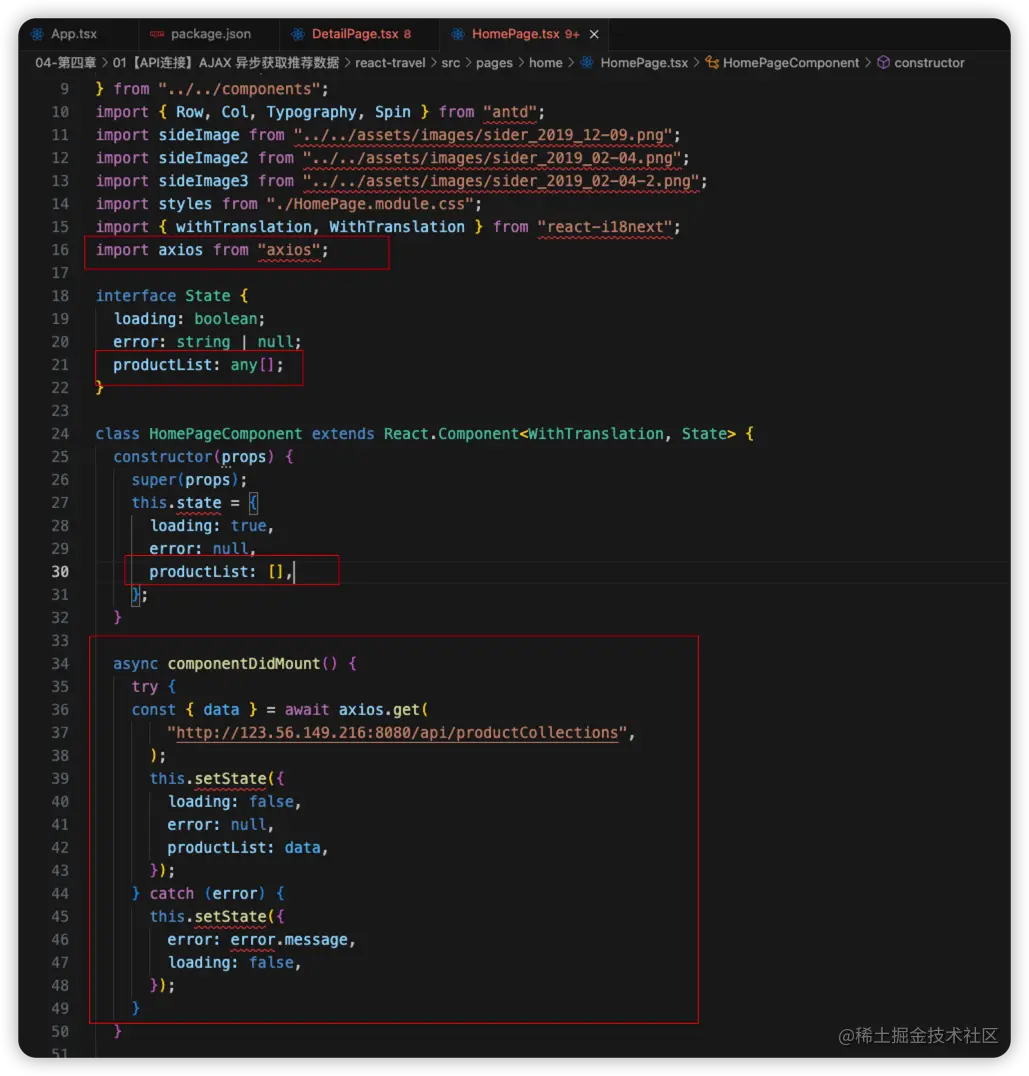Click "withTranslation, WithTranslation" import
1029x1076 pixels.
[x=320, y=226]
